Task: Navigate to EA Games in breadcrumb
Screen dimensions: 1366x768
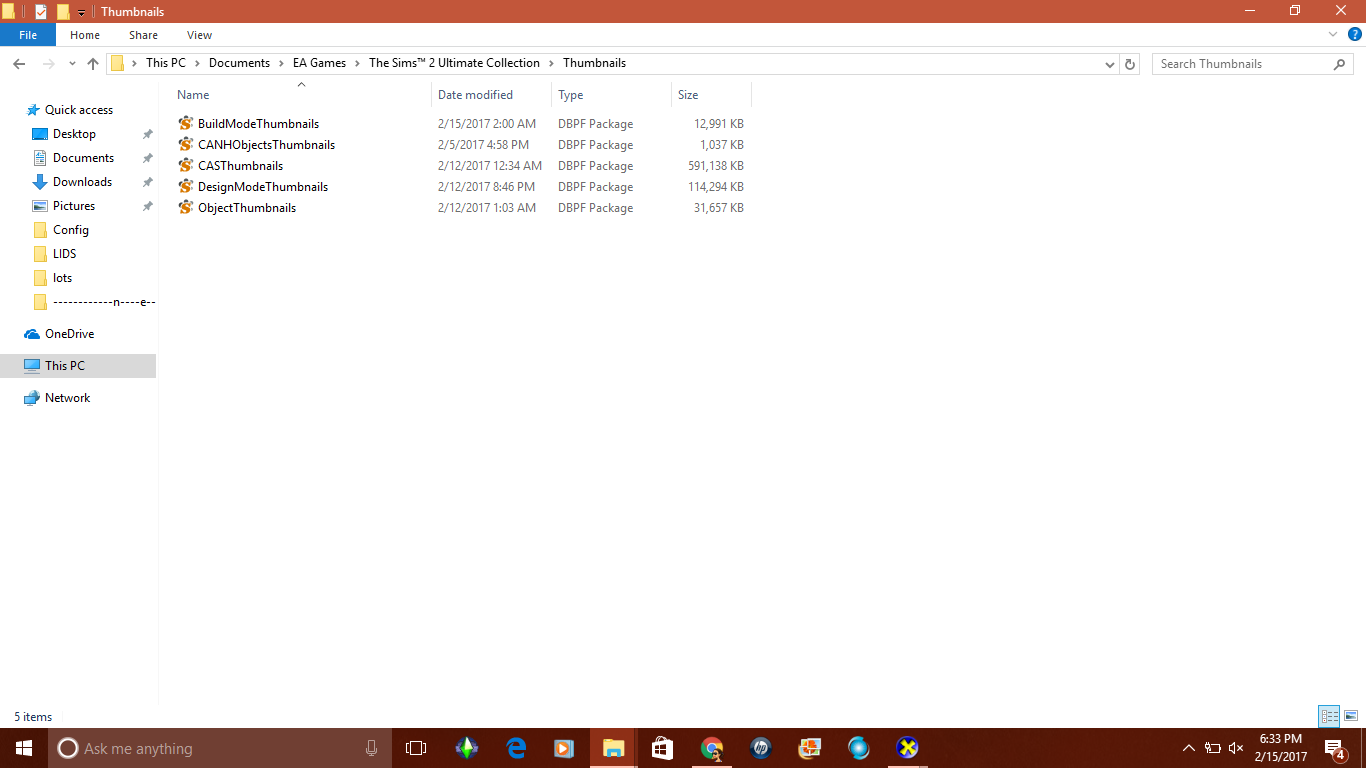Action: pyautogui.click(x=319, y=63)
